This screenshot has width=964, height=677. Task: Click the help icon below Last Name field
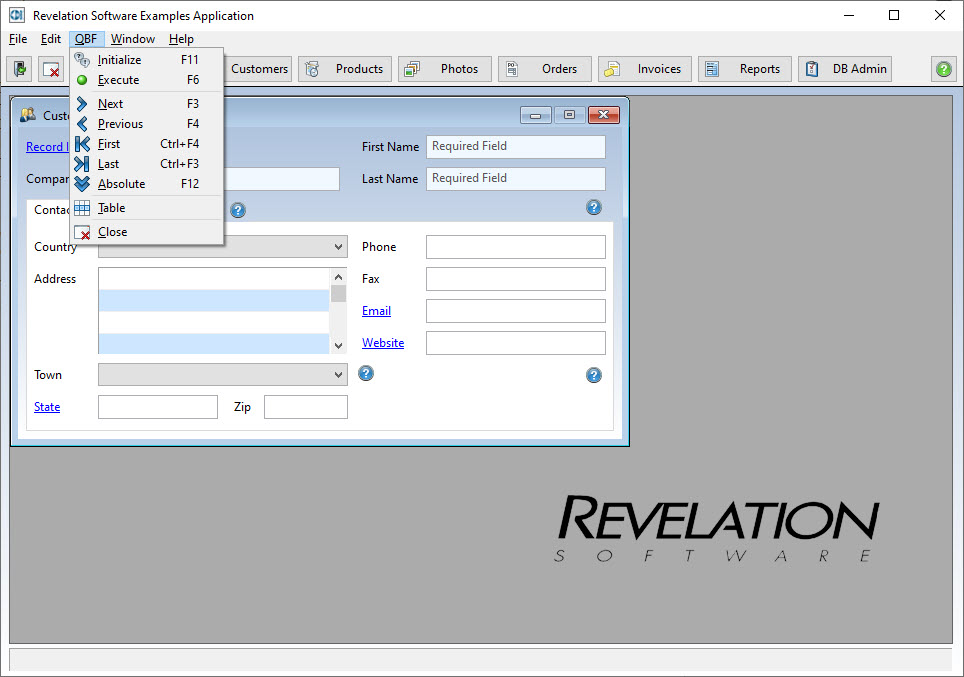click(594, 207)
